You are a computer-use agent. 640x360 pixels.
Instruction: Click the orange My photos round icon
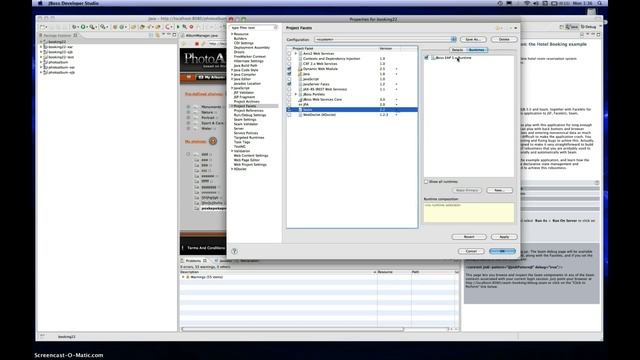[213, 141]
